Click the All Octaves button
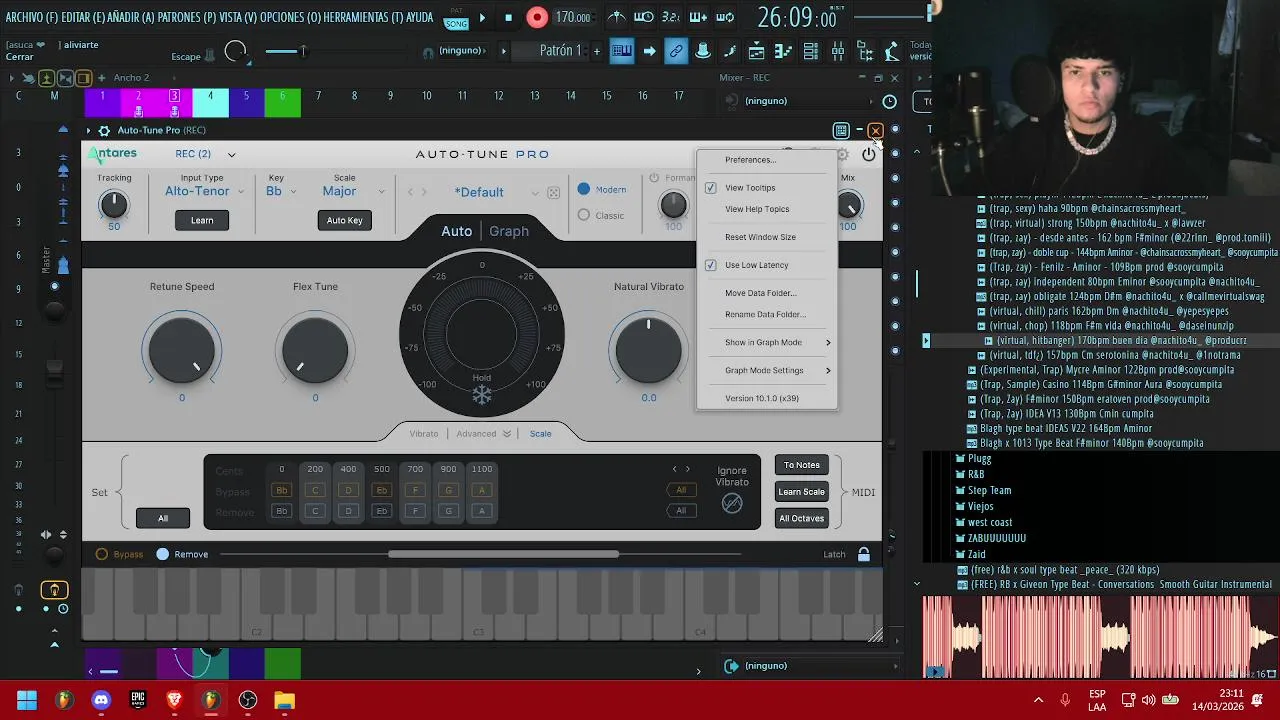 (802, 518)
